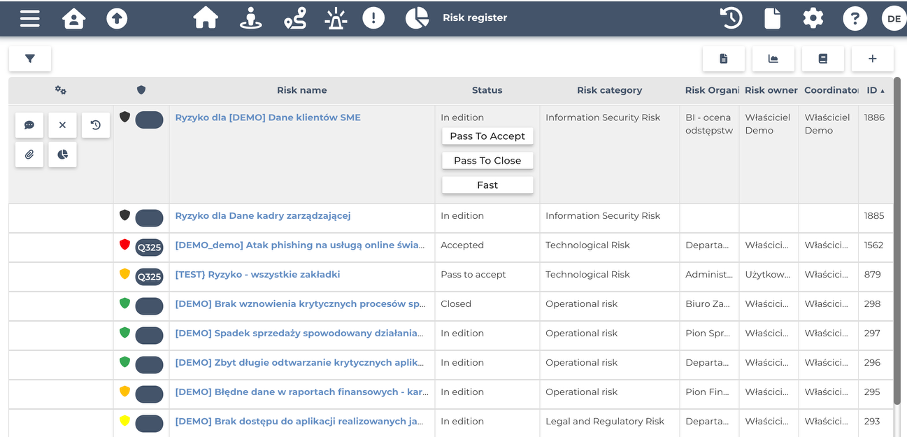Open the hamburger main menu
This screenshot has width=908, height=438.
click(30, 18)
